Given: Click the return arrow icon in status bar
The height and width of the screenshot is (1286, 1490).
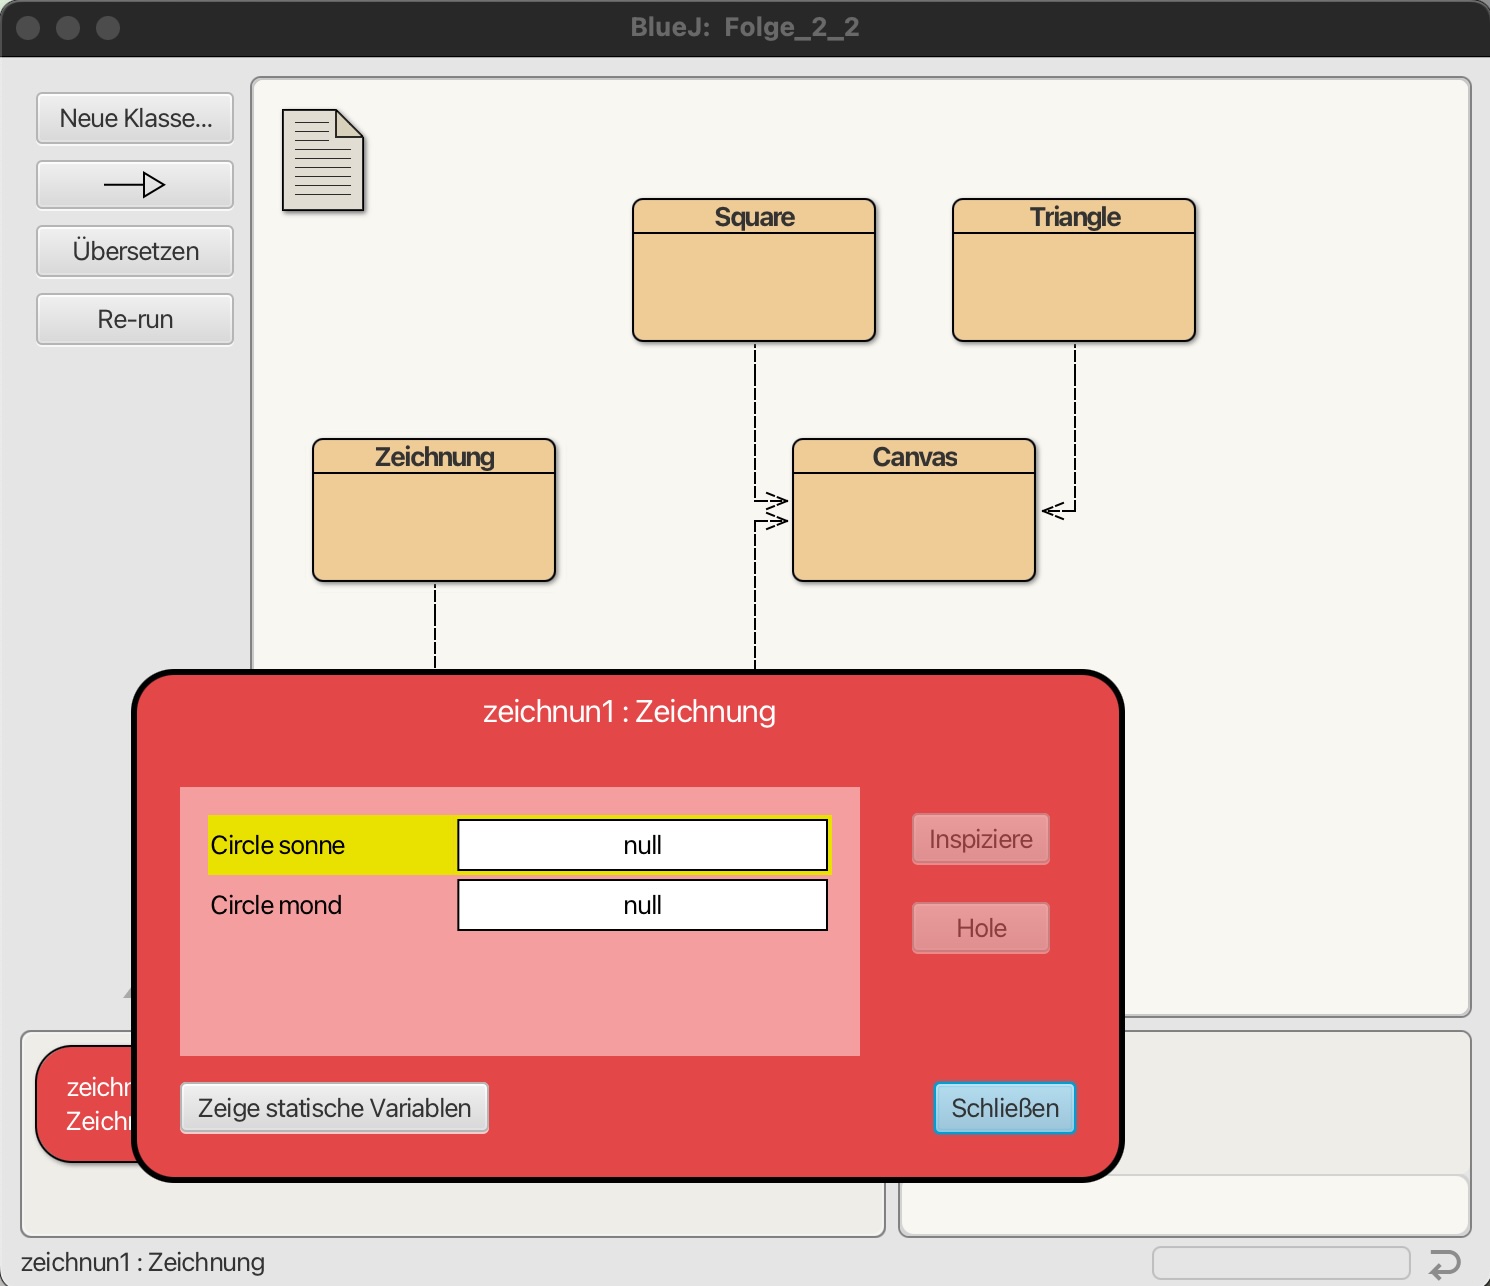Looking at the screenshot, I should 1444,1264.
